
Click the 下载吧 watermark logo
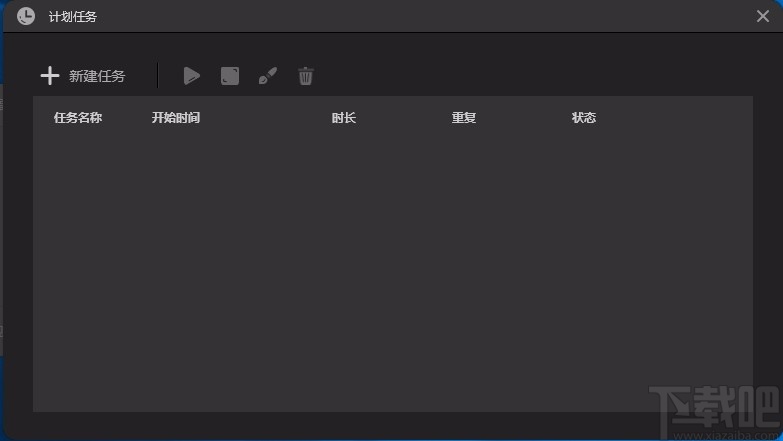click(x=715, y=408)
